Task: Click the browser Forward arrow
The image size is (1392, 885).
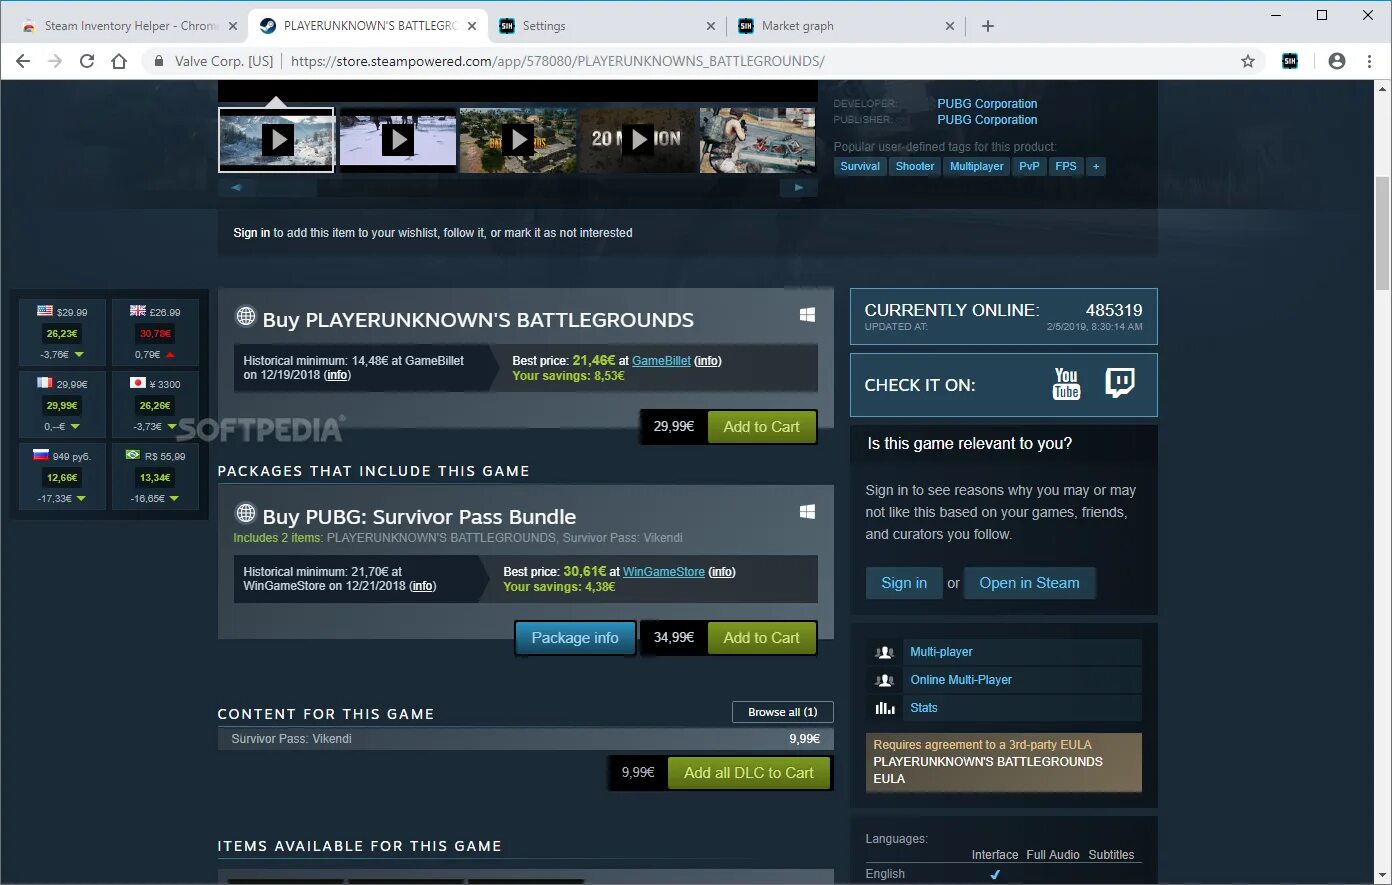Action: click(x=55, y=61)
